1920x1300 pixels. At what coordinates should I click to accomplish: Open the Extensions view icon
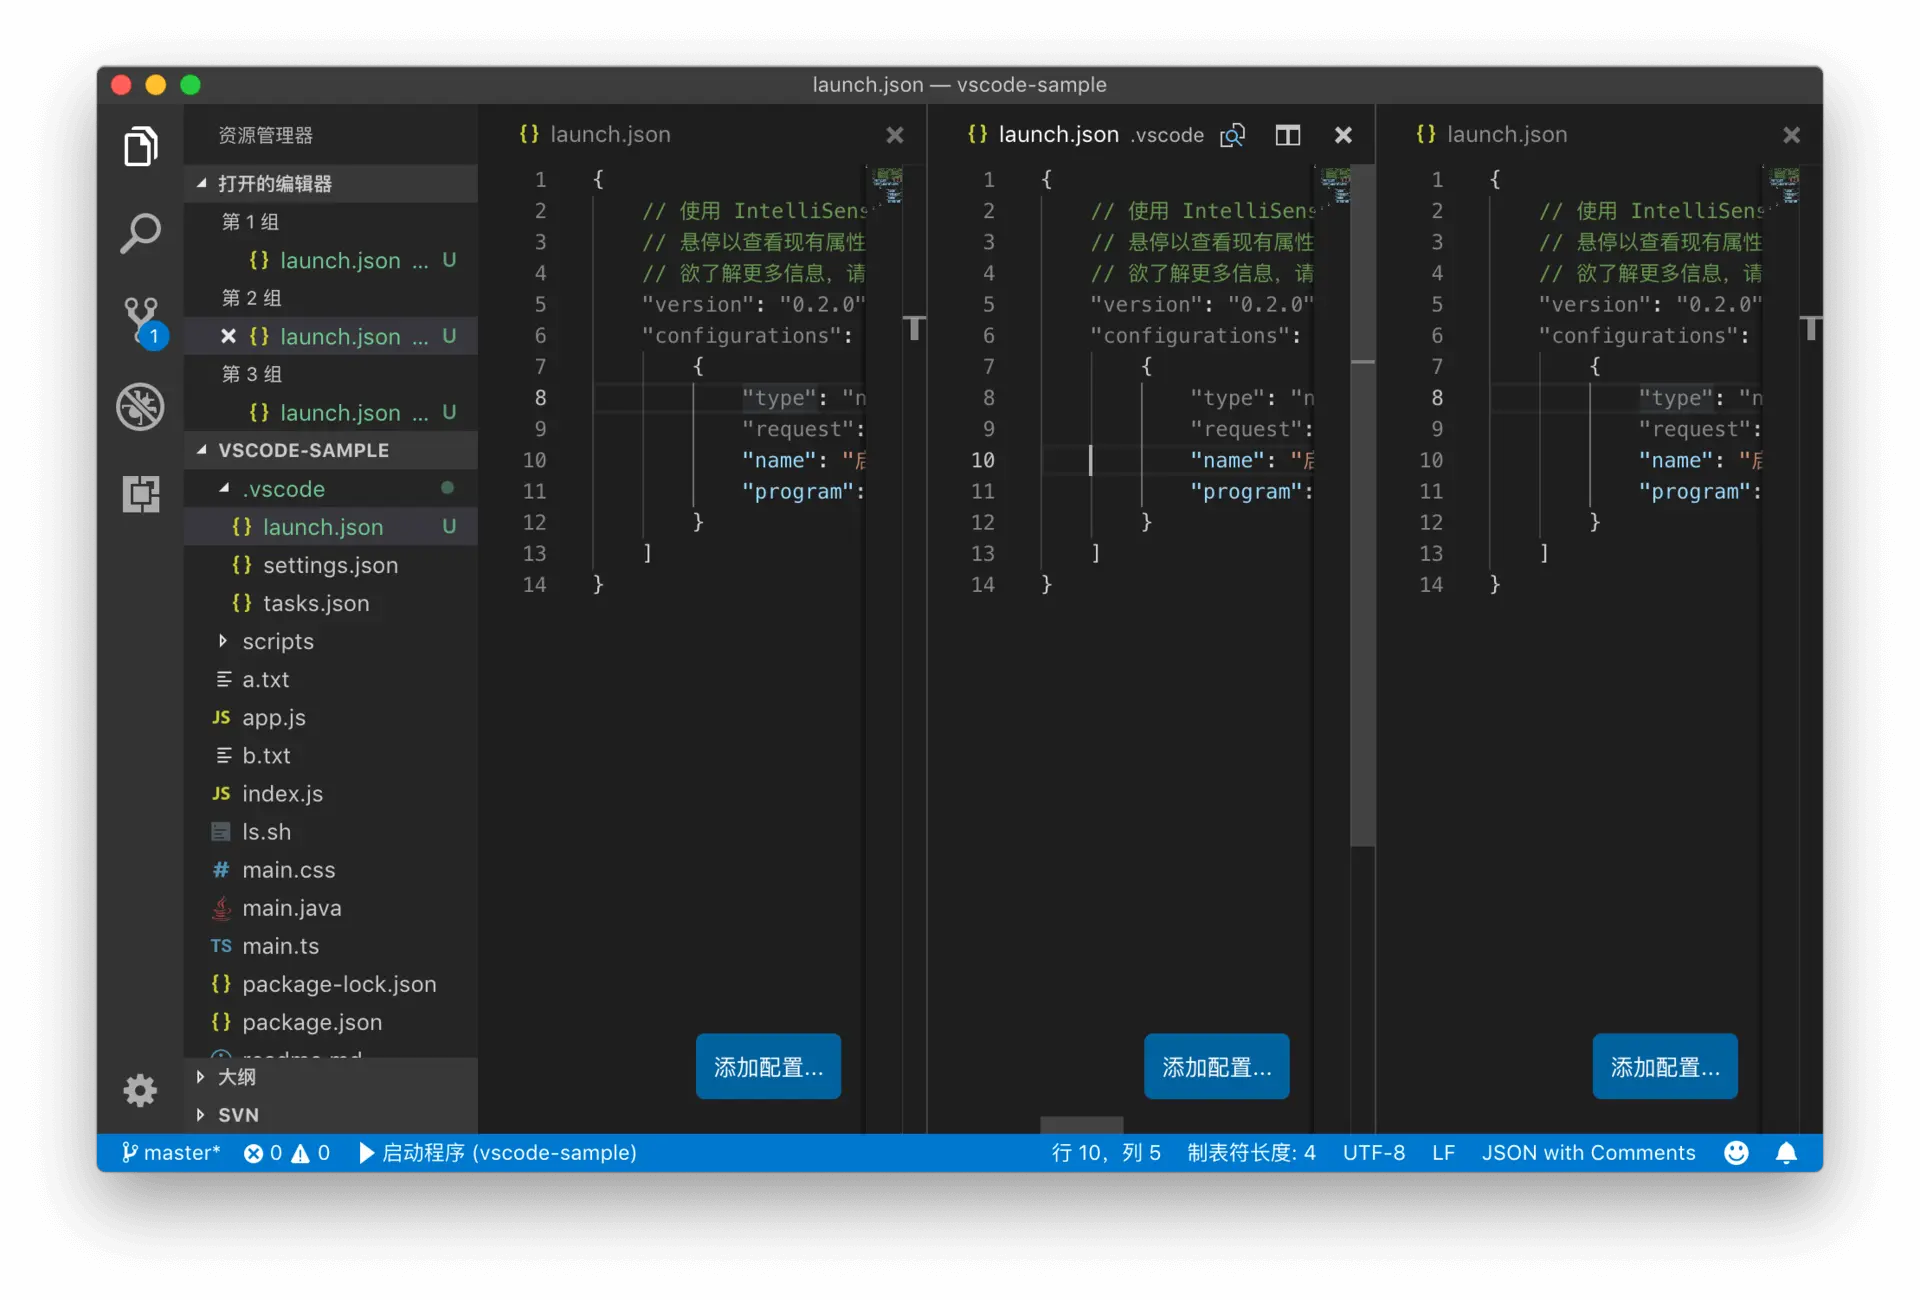140,494
